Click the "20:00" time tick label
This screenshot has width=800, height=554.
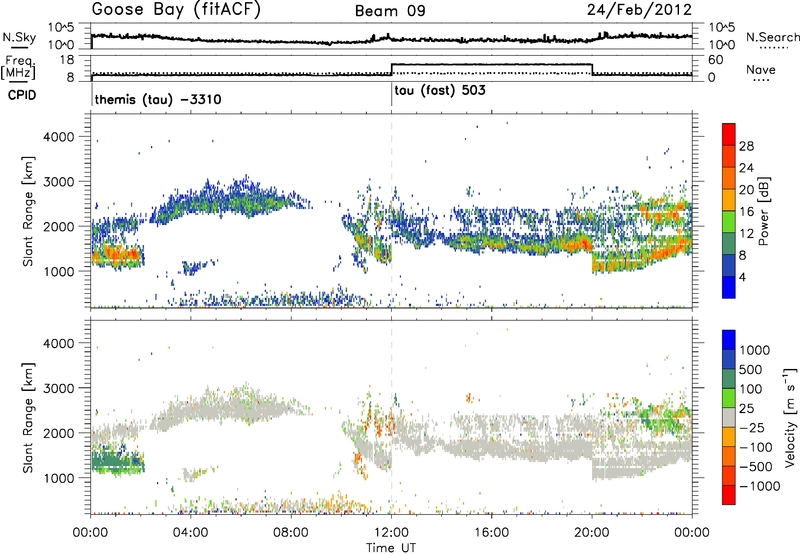(592, 533)
